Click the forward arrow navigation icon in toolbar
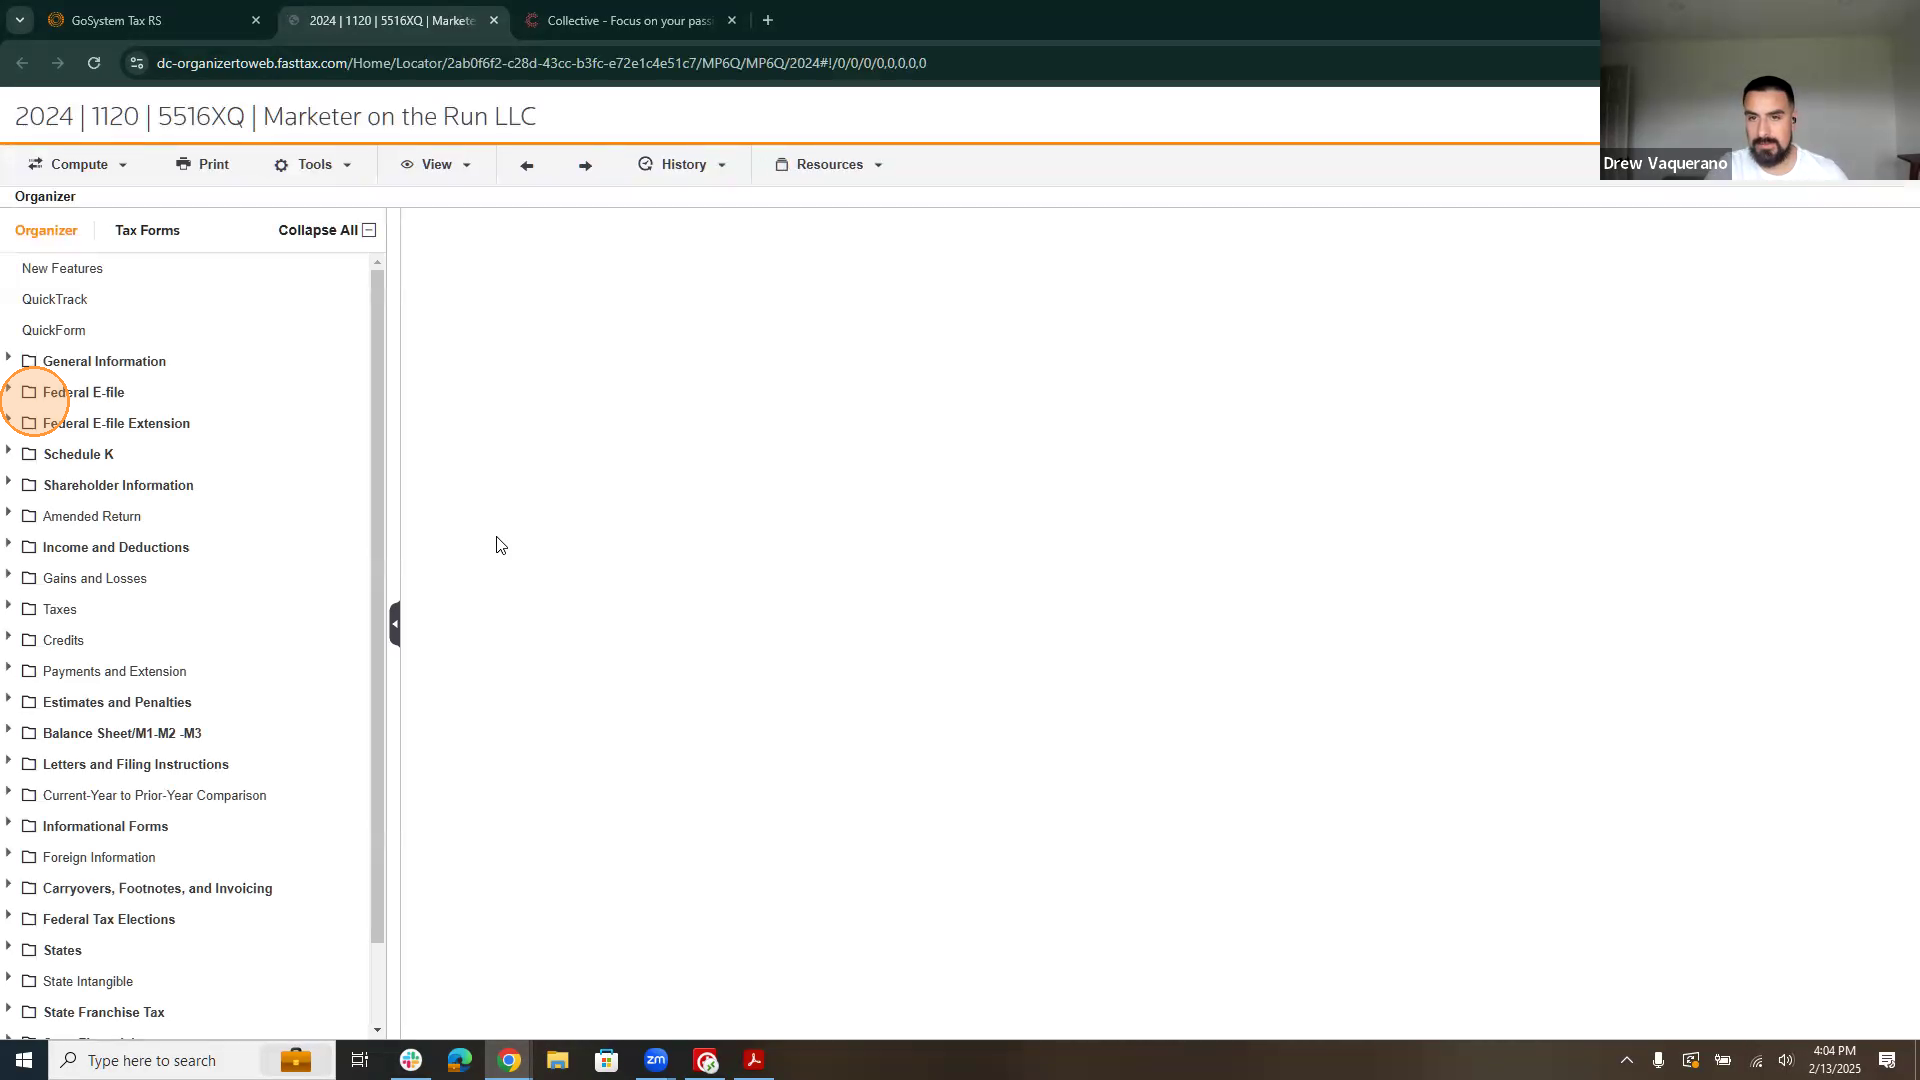The width and height of the screenshot is (1920, 1080). point(585,165)
